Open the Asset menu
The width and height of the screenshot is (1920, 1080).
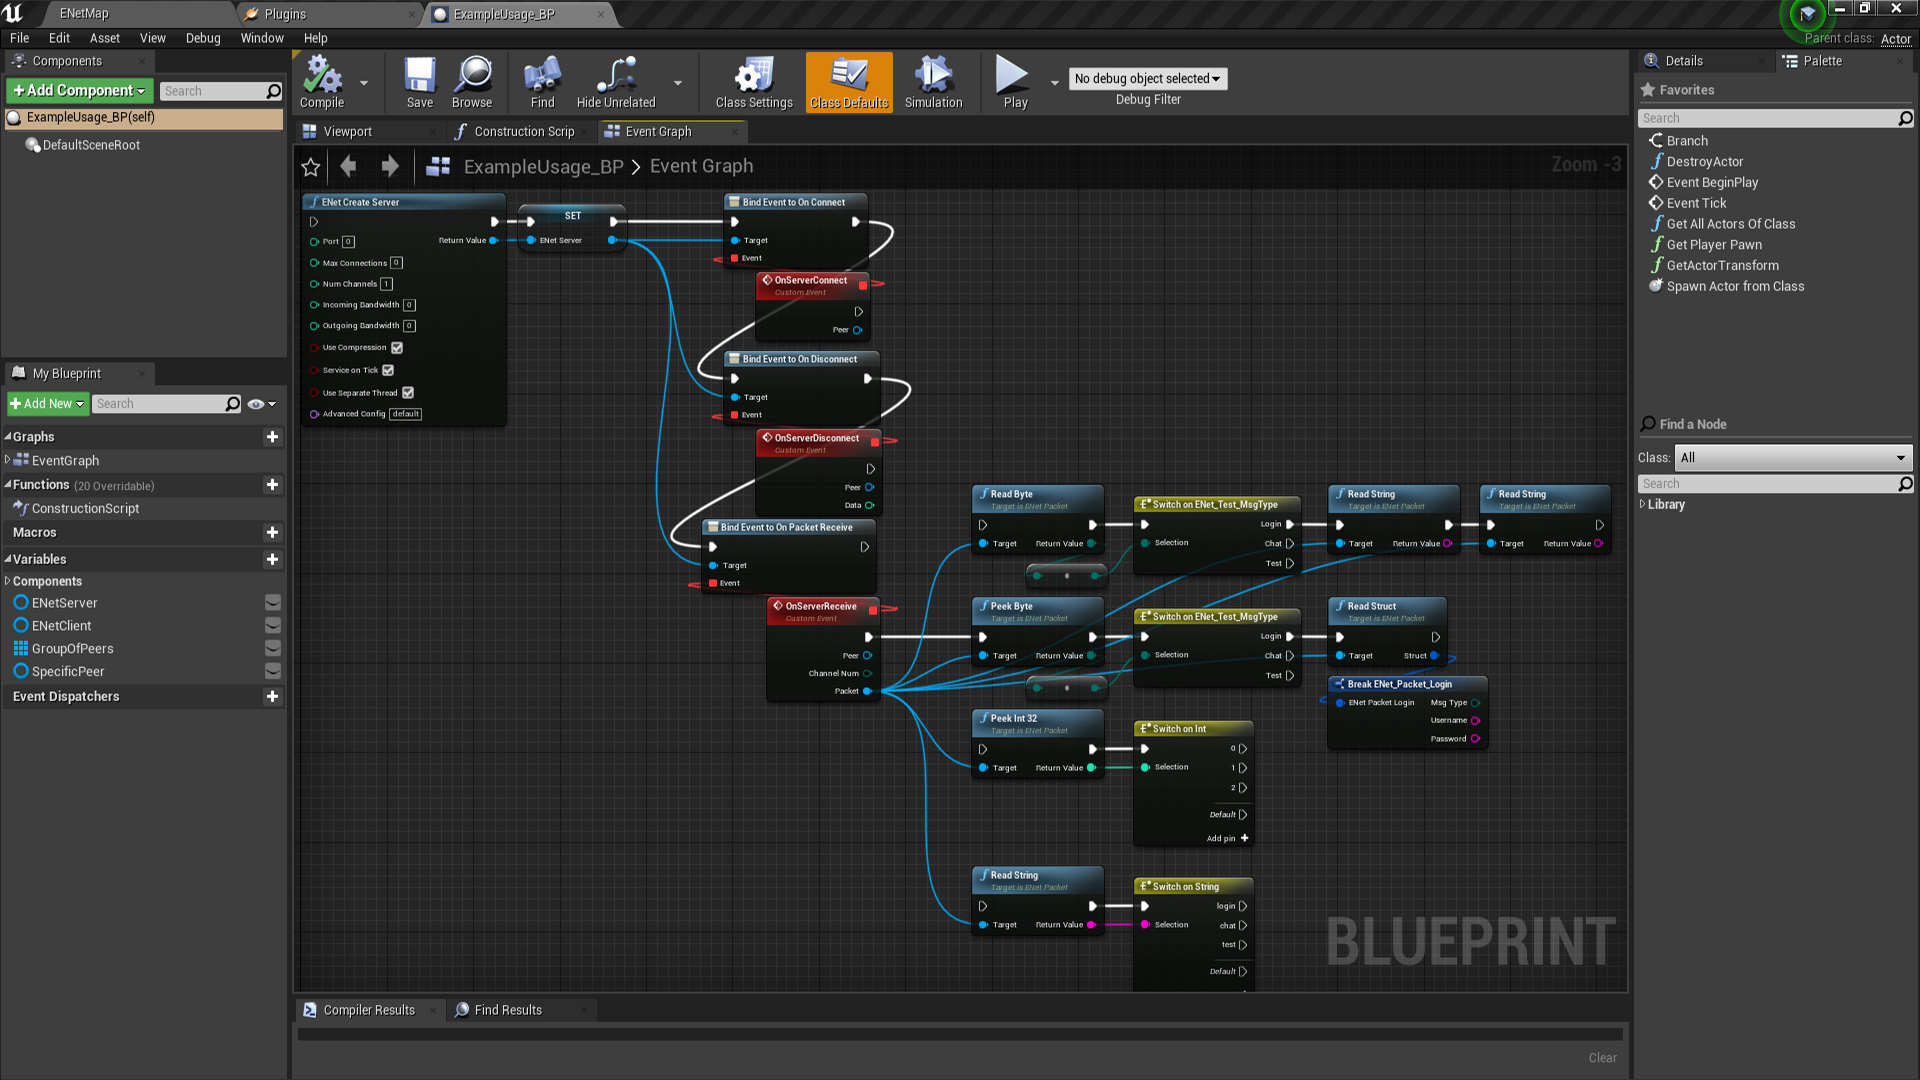pos(104,38)
